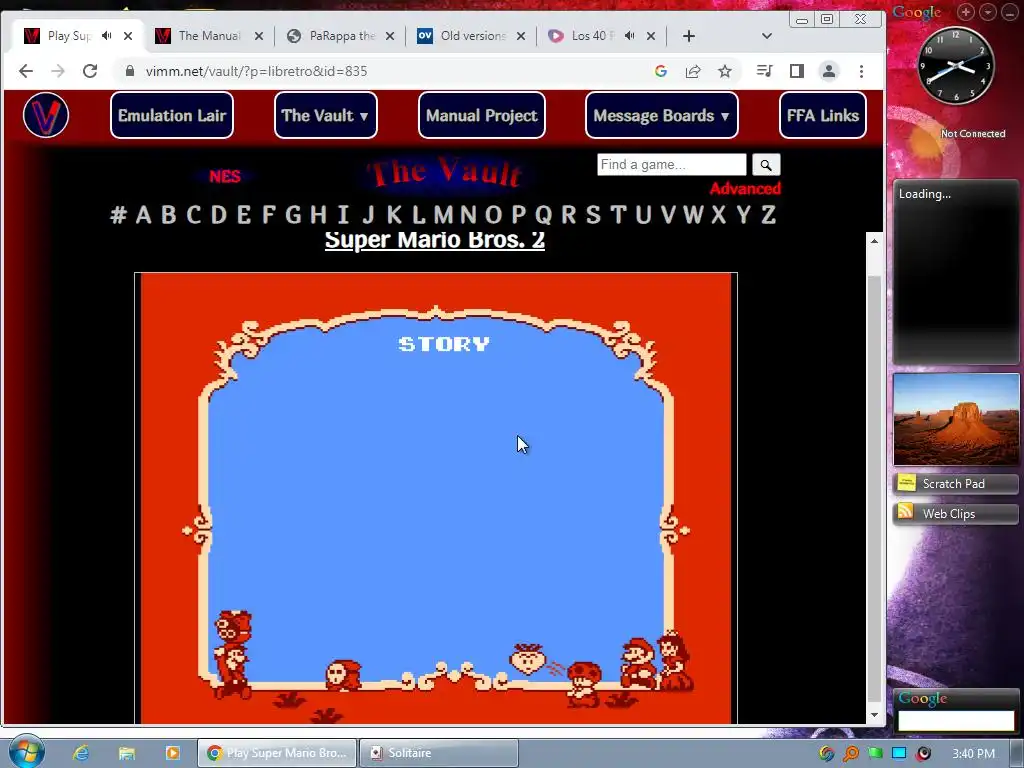Screen dimensions: 1024x768
Task: Open Manual Project page
Action: pos(481,115)
